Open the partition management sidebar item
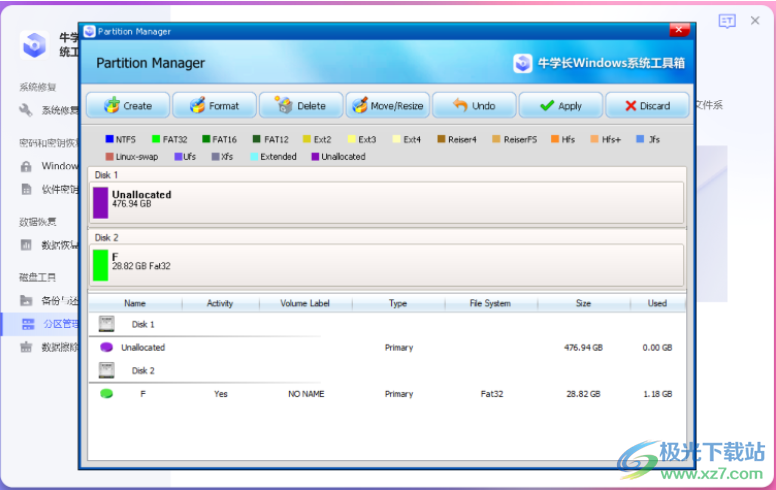Image resolution: width=776 pixels, height=490 pixels. (39, 324)
